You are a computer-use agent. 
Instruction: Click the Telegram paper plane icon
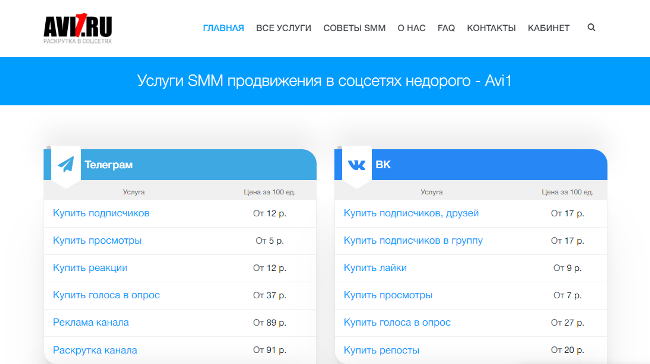pyautogui.click(x=66, y=164)
